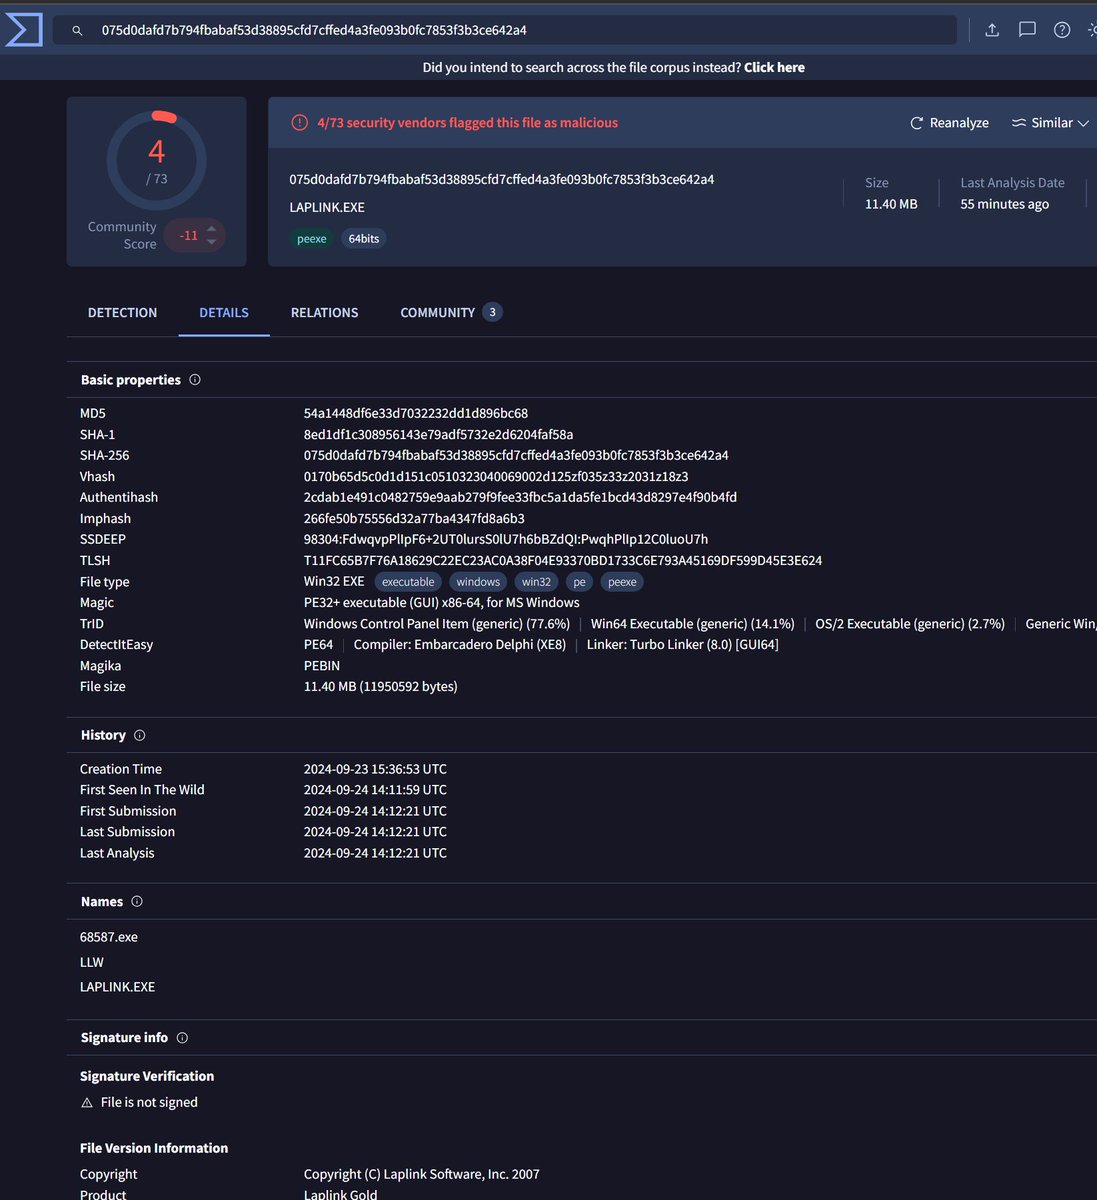The height and width of the screenshot is (1200, 1097).
Task: Click Basic properties info icon
Action: pyautogui.click(x=195, y=380)
